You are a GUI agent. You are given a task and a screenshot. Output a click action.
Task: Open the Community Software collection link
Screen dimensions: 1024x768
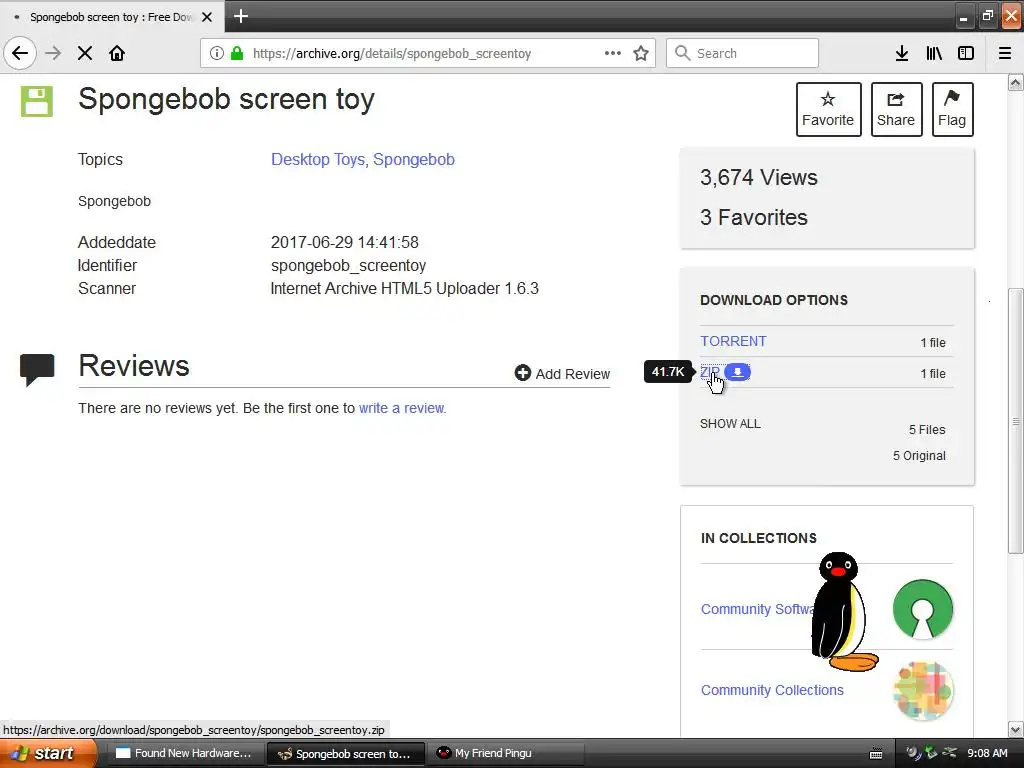(x=758, y=609)
